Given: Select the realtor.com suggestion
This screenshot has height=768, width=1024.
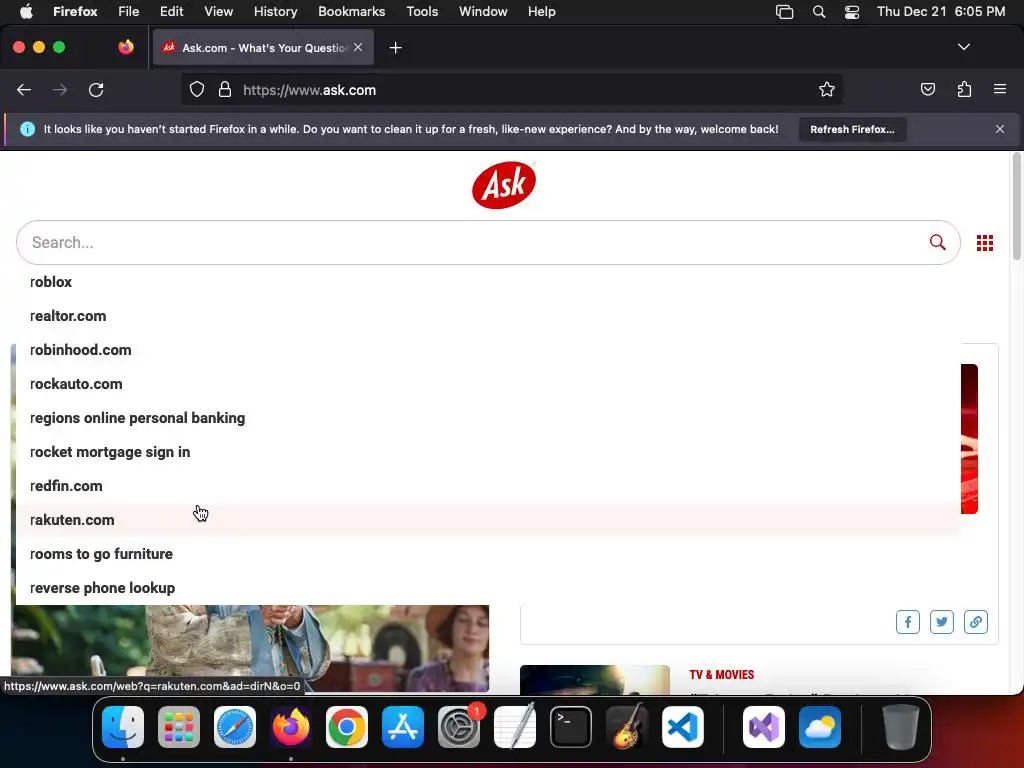Looking at the screenshot, I should click(488, 316).
